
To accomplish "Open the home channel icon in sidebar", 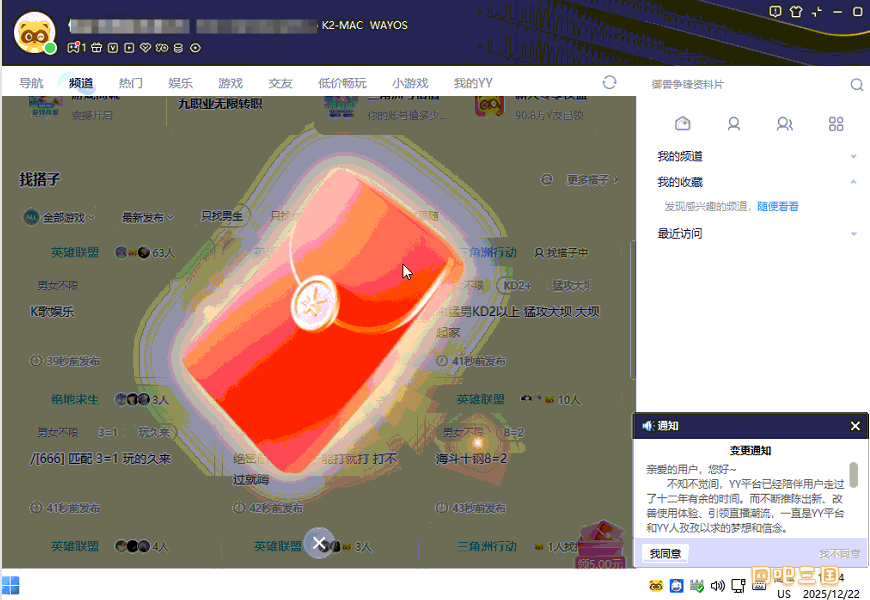I will (682, 123).
